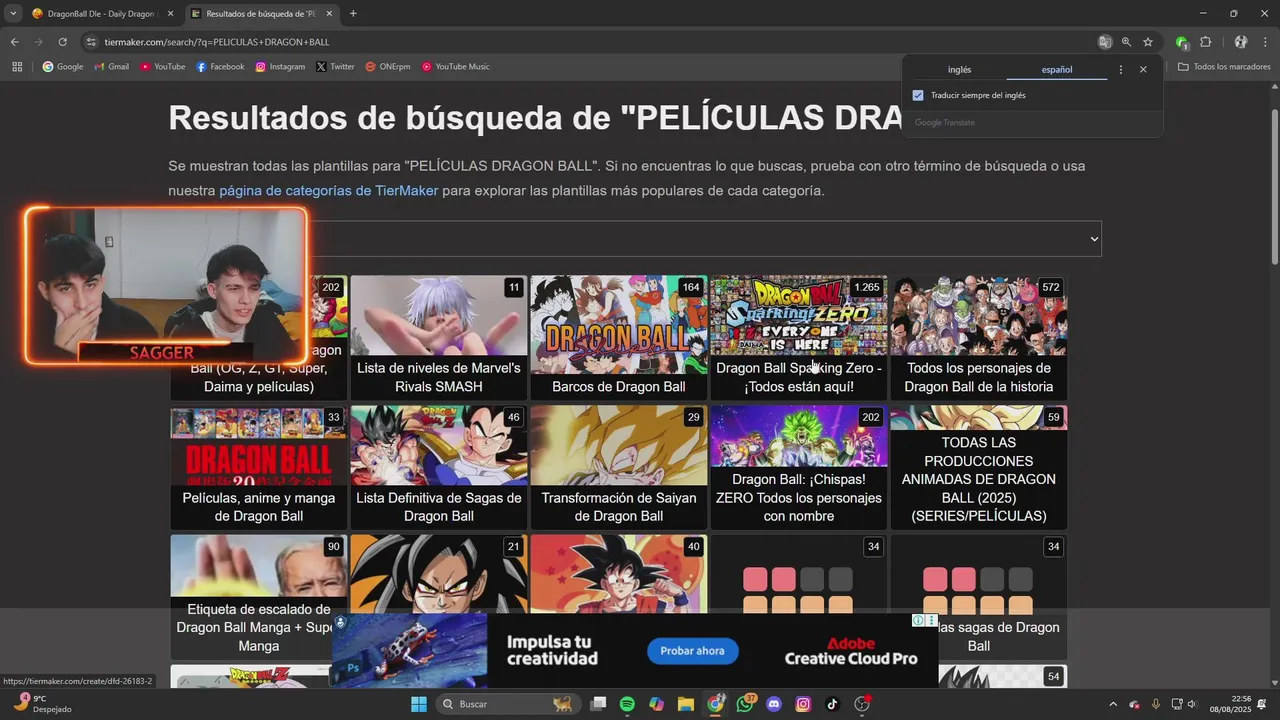The height and width of the screenshot is (720, 1280).
Task: Open the YouTube bookmark
Action: [162, 67]
